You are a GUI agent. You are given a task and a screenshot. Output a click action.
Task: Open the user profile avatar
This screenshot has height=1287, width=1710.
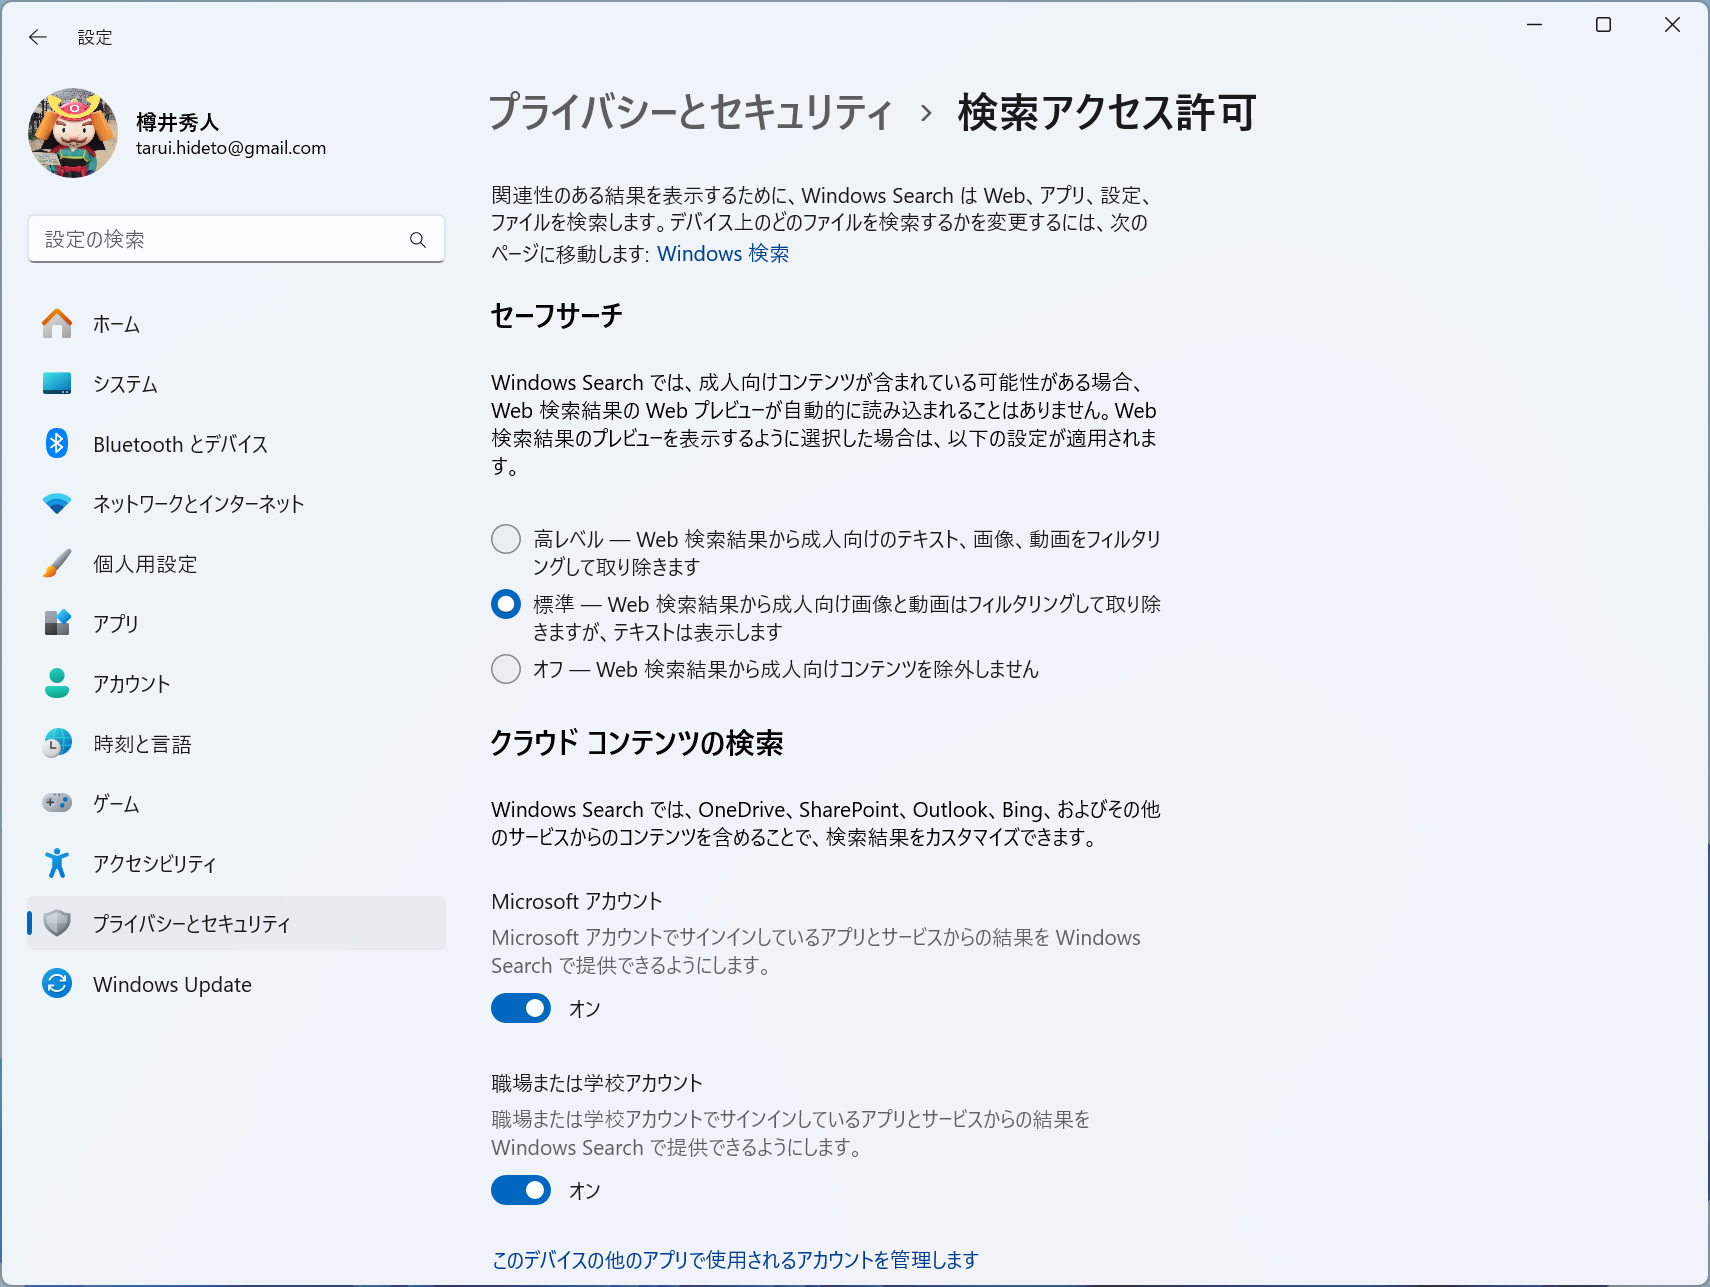click(73, 132)
